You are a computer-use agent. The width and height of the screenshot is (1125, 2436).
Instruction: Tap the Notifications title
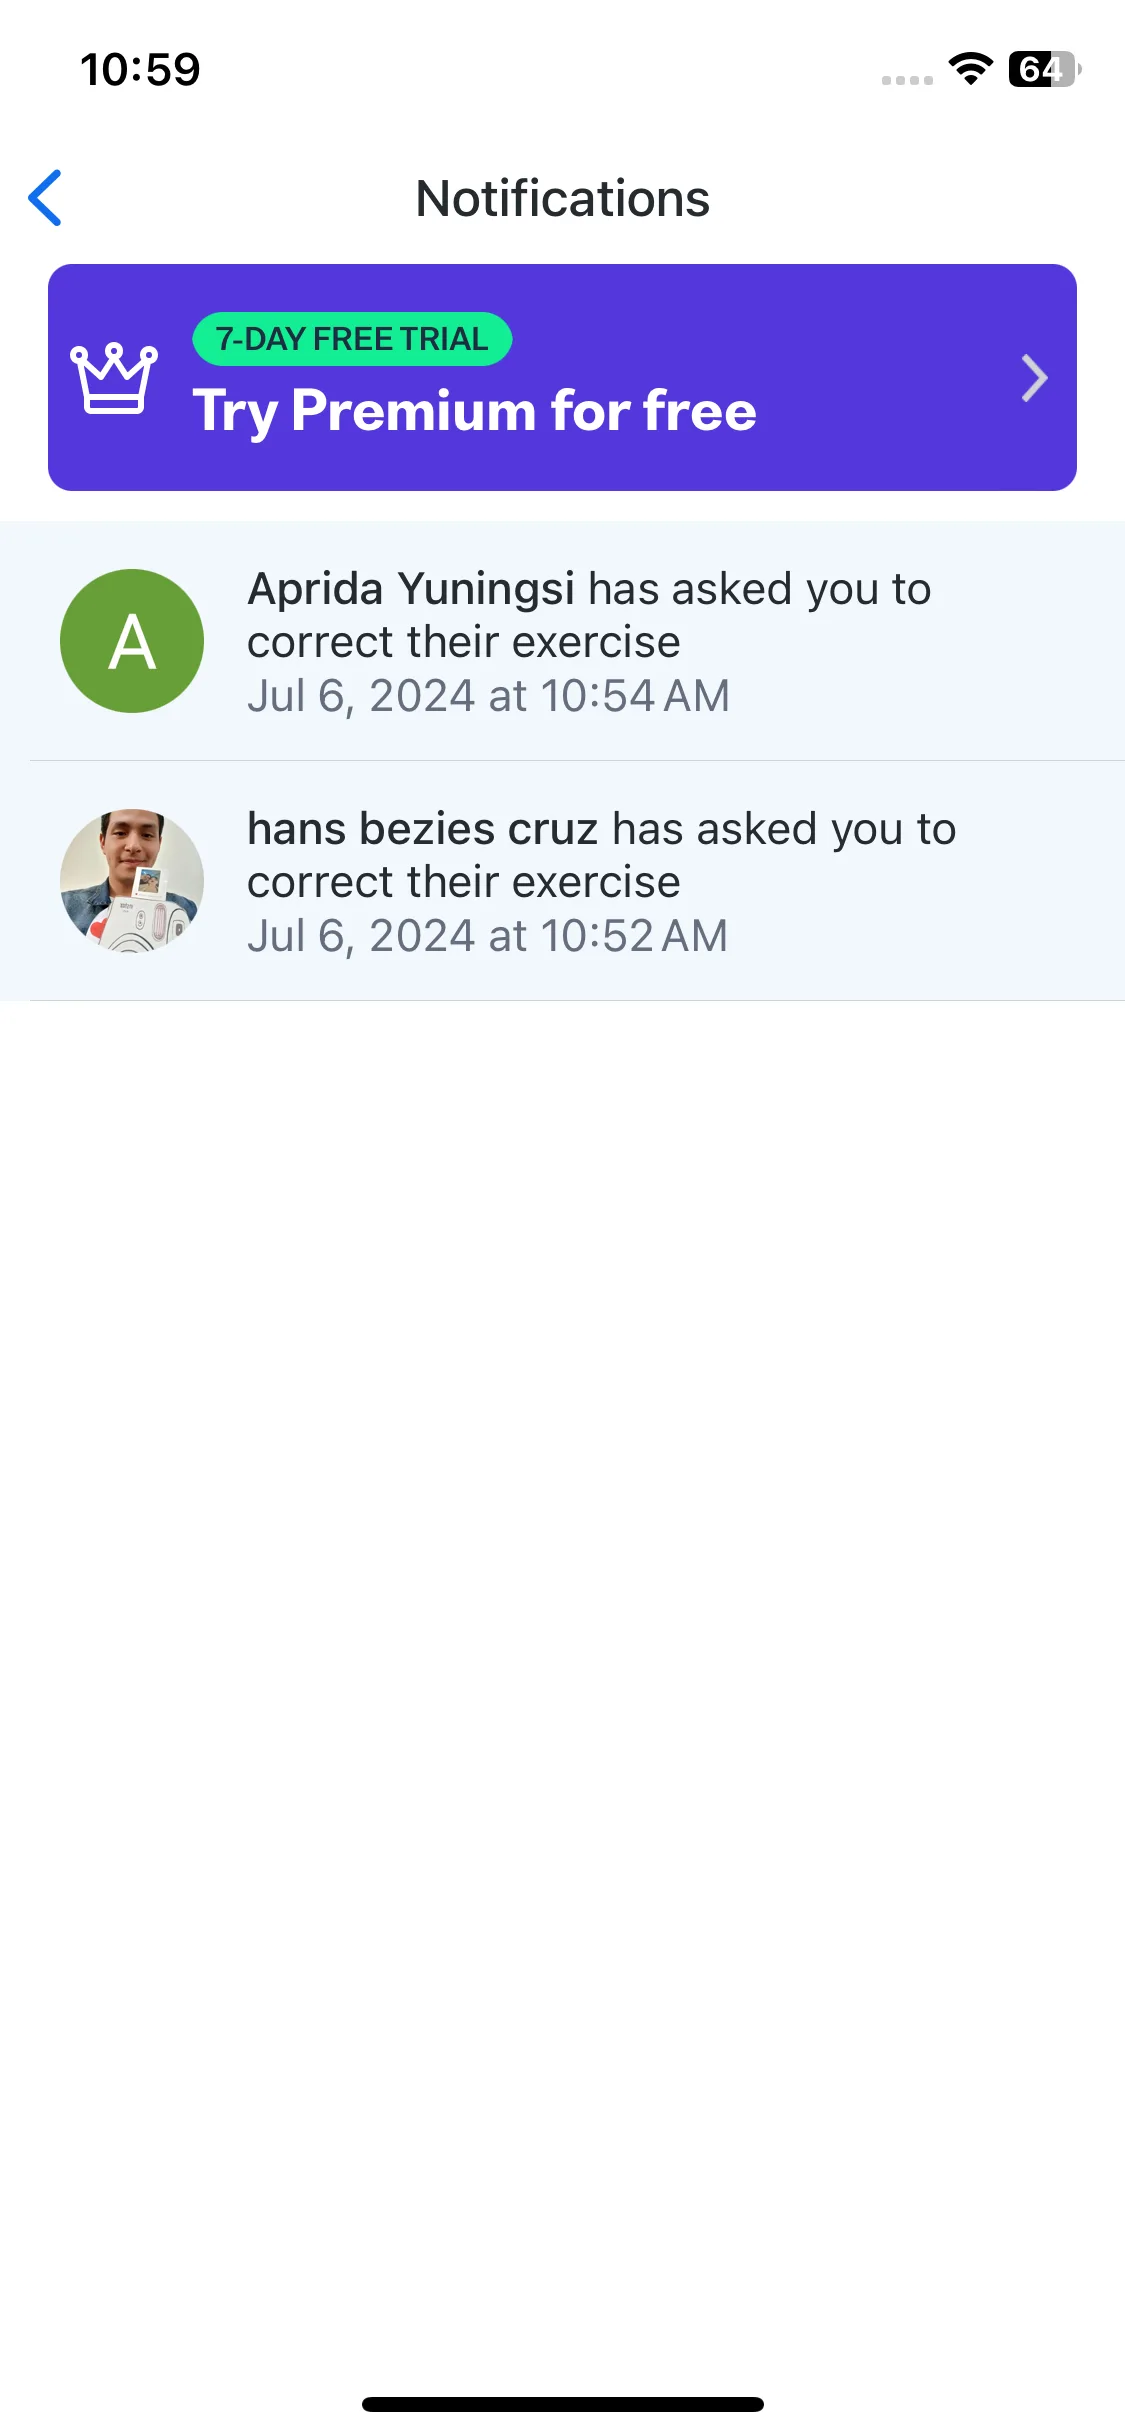[x=563, y=198]
